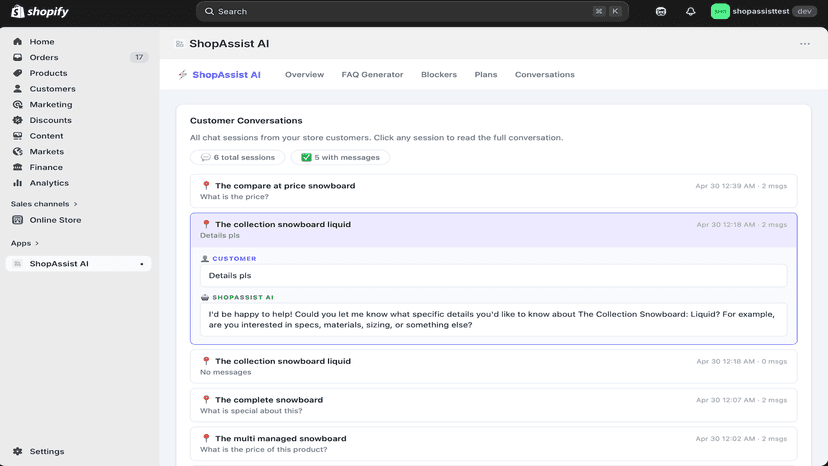Collapse the expanded collection snowboard liquid session

click(x=493, y=230)
